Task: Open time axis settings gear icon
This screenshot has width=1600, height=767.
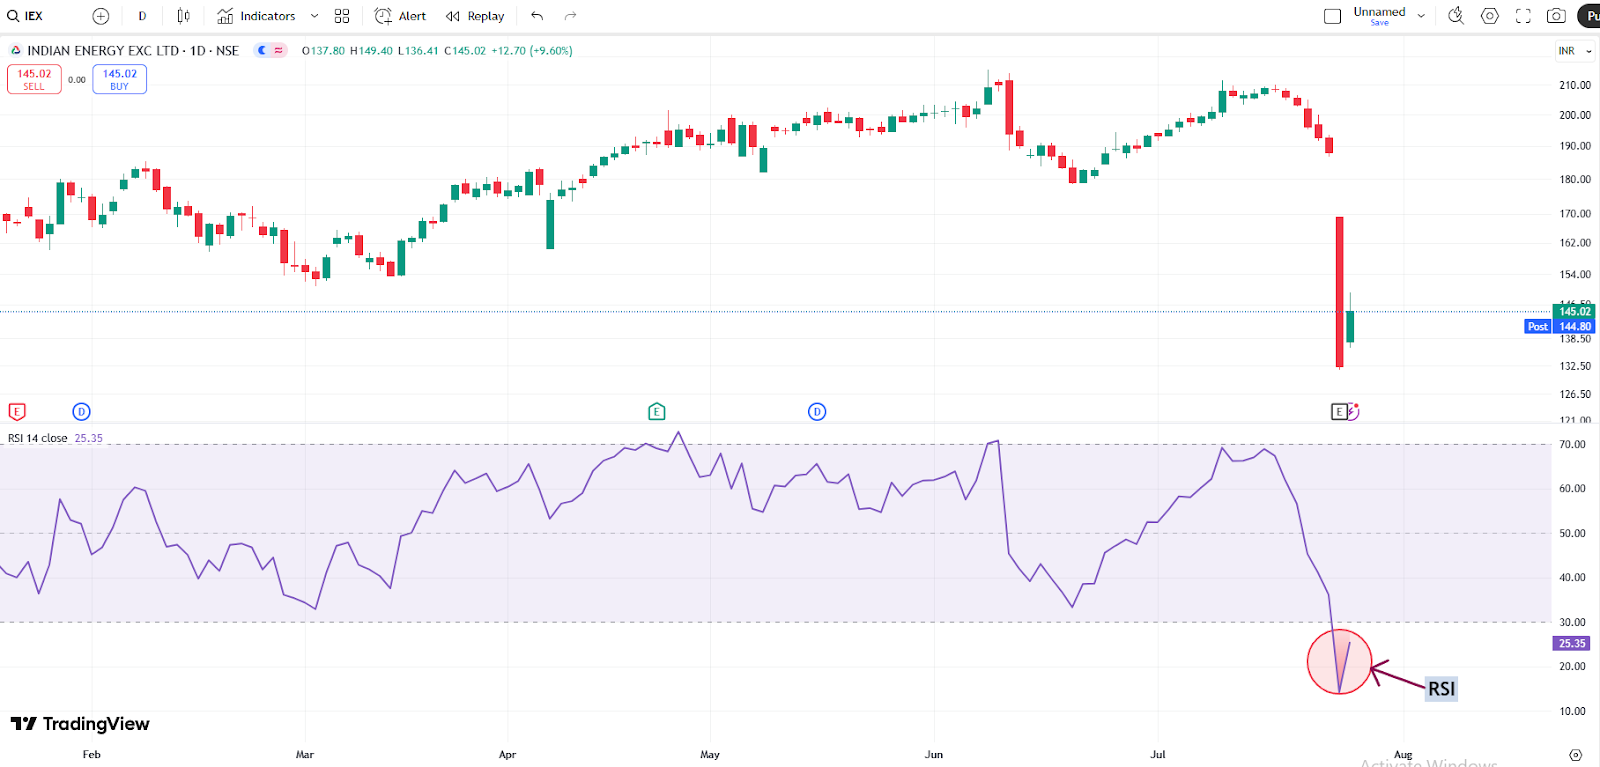Action: pyautogui.click(x=1576, y=755)
